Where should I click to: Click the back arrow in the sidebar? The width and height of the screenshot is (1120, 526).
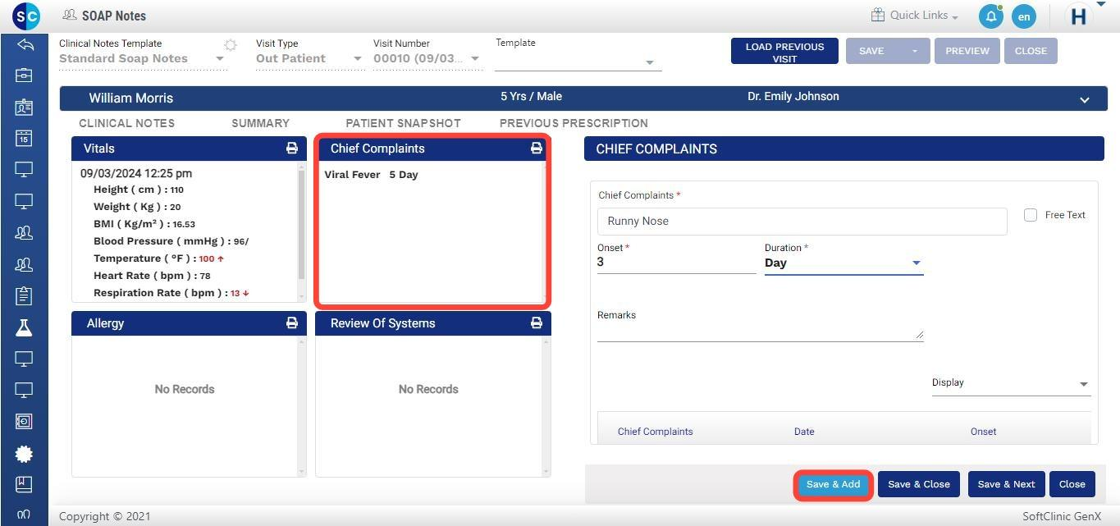pyautogui.click(x=25, y=45)
